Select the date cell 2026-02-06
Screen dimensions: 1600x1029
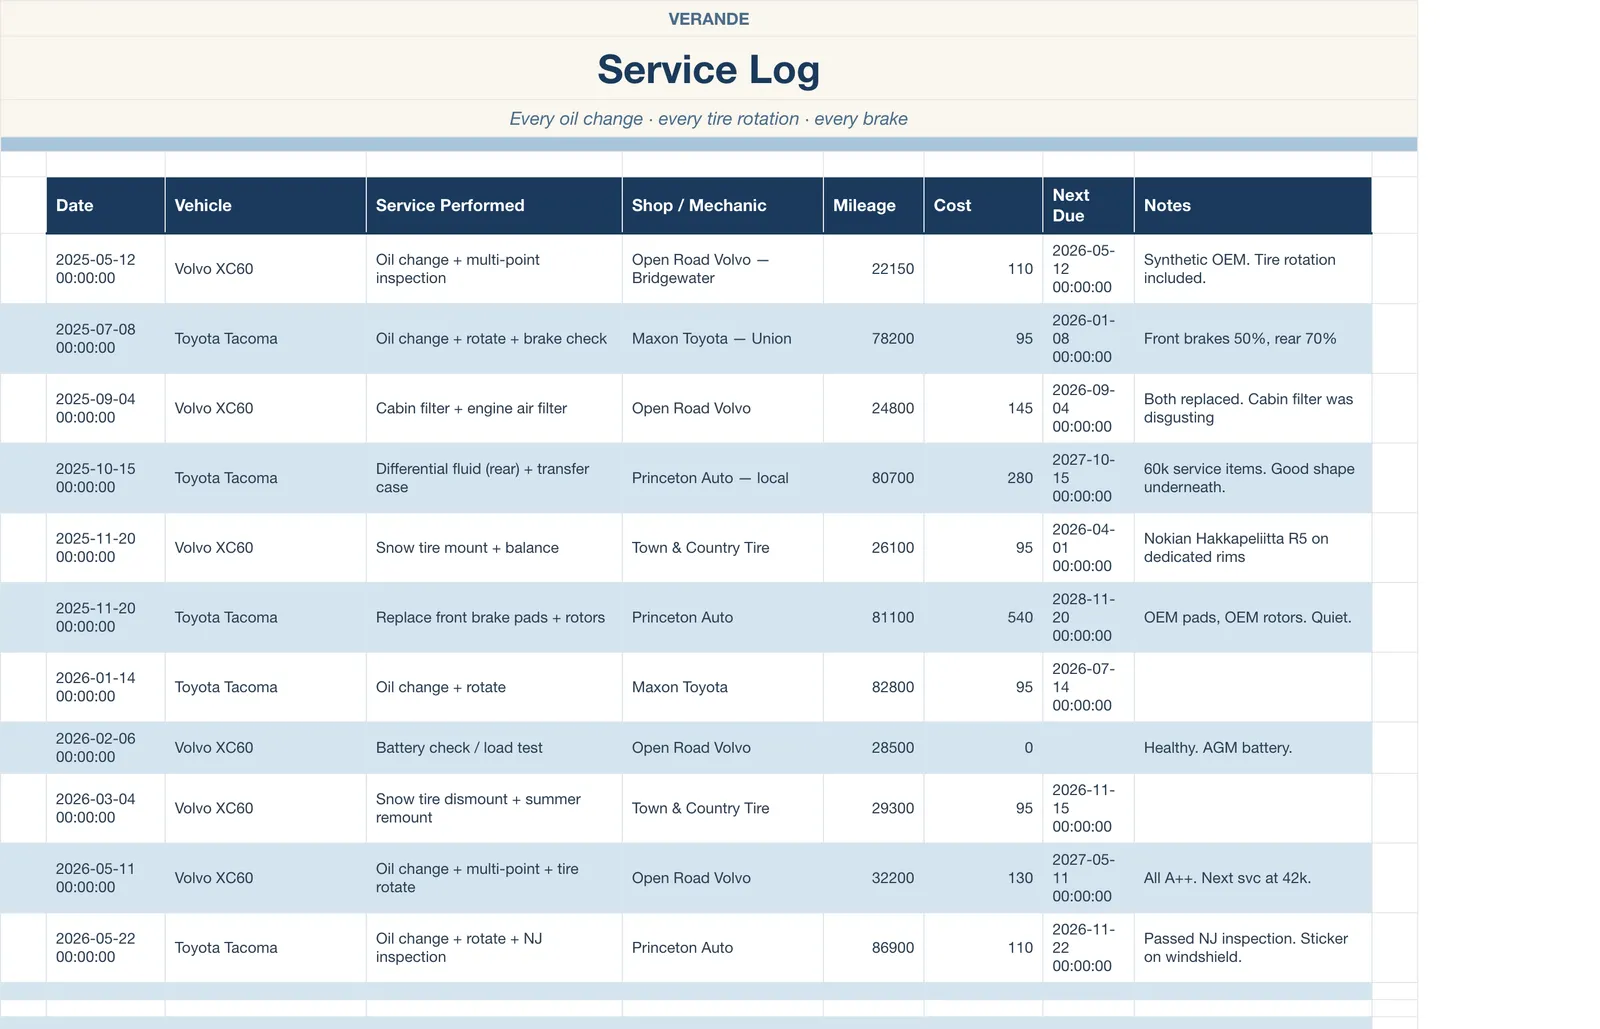[106, 748]
